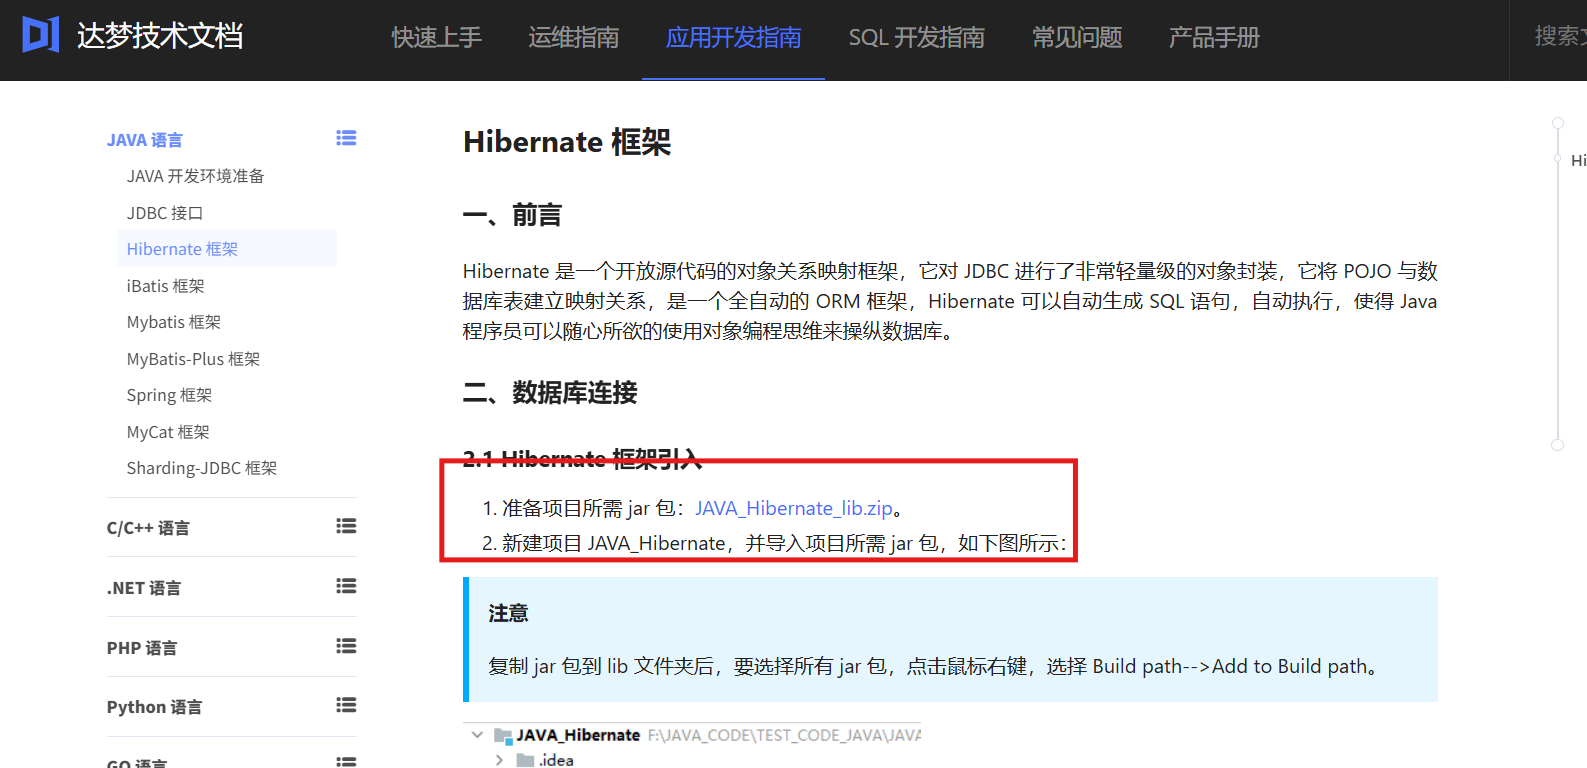Viewport: 1587px width, 768px height.
Task: Open the 快速上手 nav tab
Action: click(436, 38)
